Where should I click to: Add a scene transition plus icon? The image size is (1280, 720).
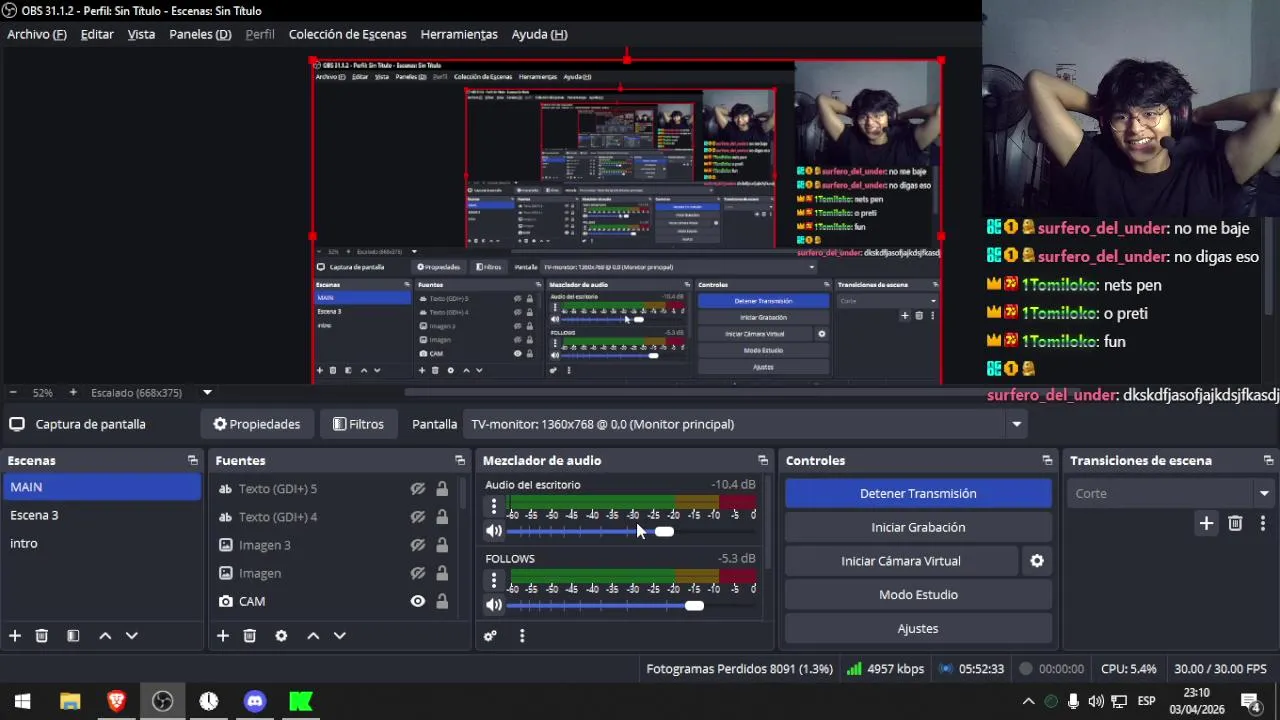[1206, 523]
